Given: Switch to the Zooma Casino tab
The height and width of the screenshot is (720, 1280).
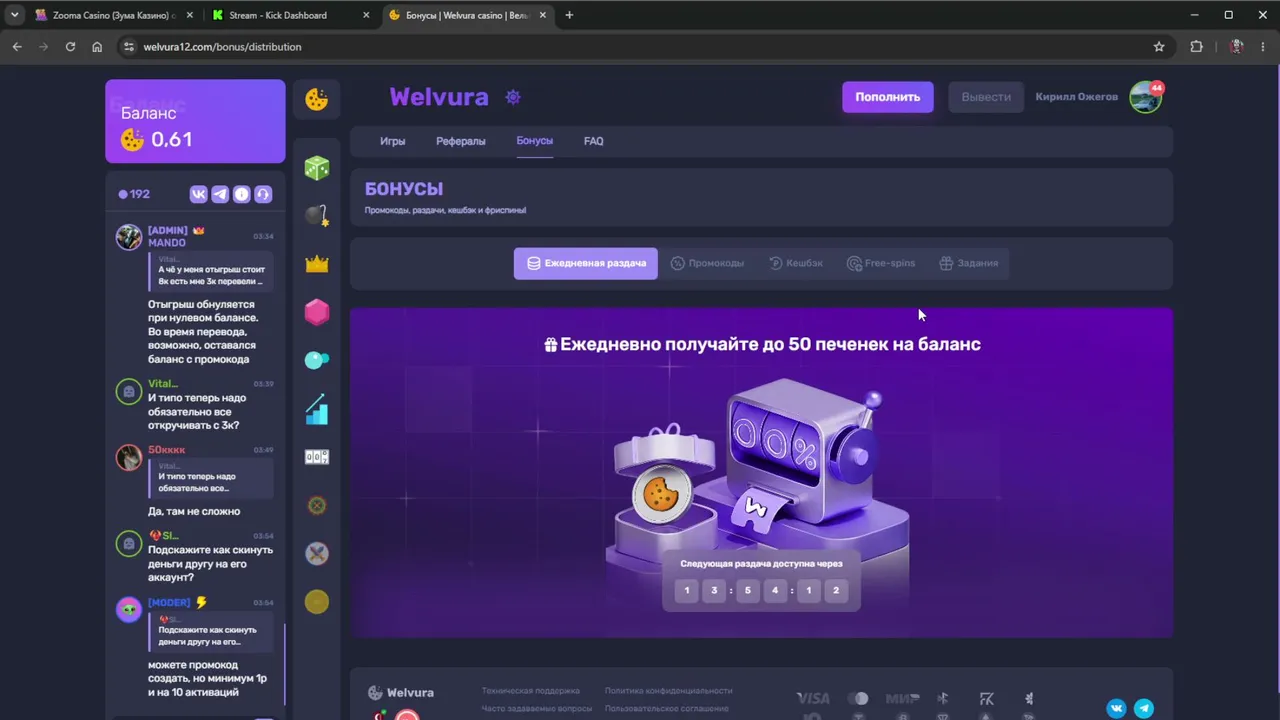Looking at the screenshot, I should (113, 15).
